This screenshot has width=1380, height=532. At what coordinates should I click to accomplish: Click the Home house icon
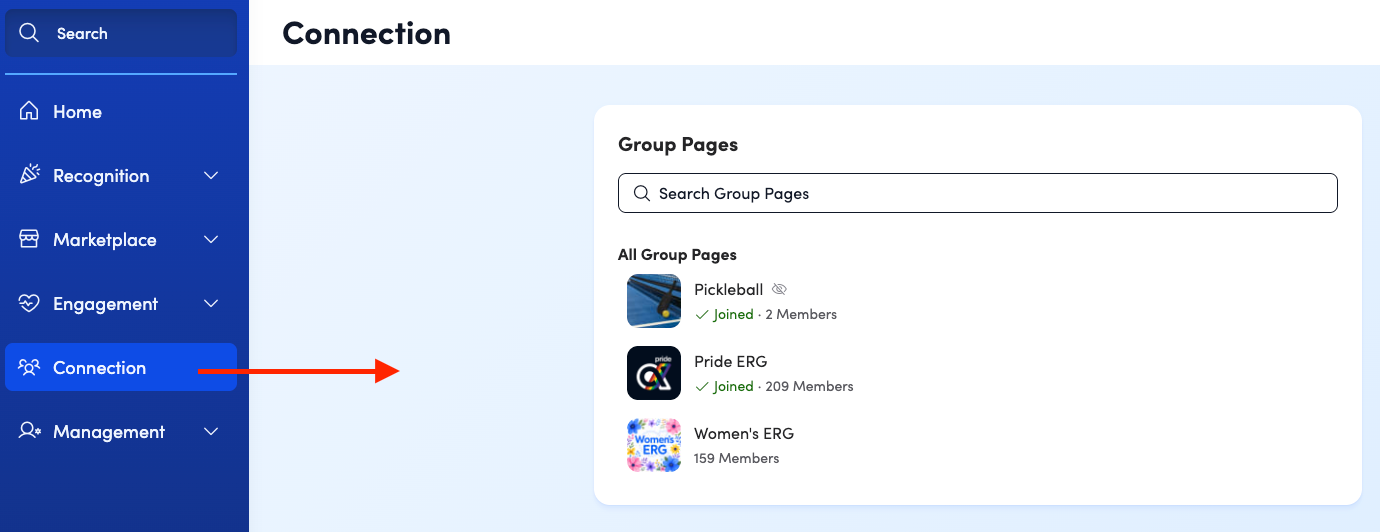(29, 111)
